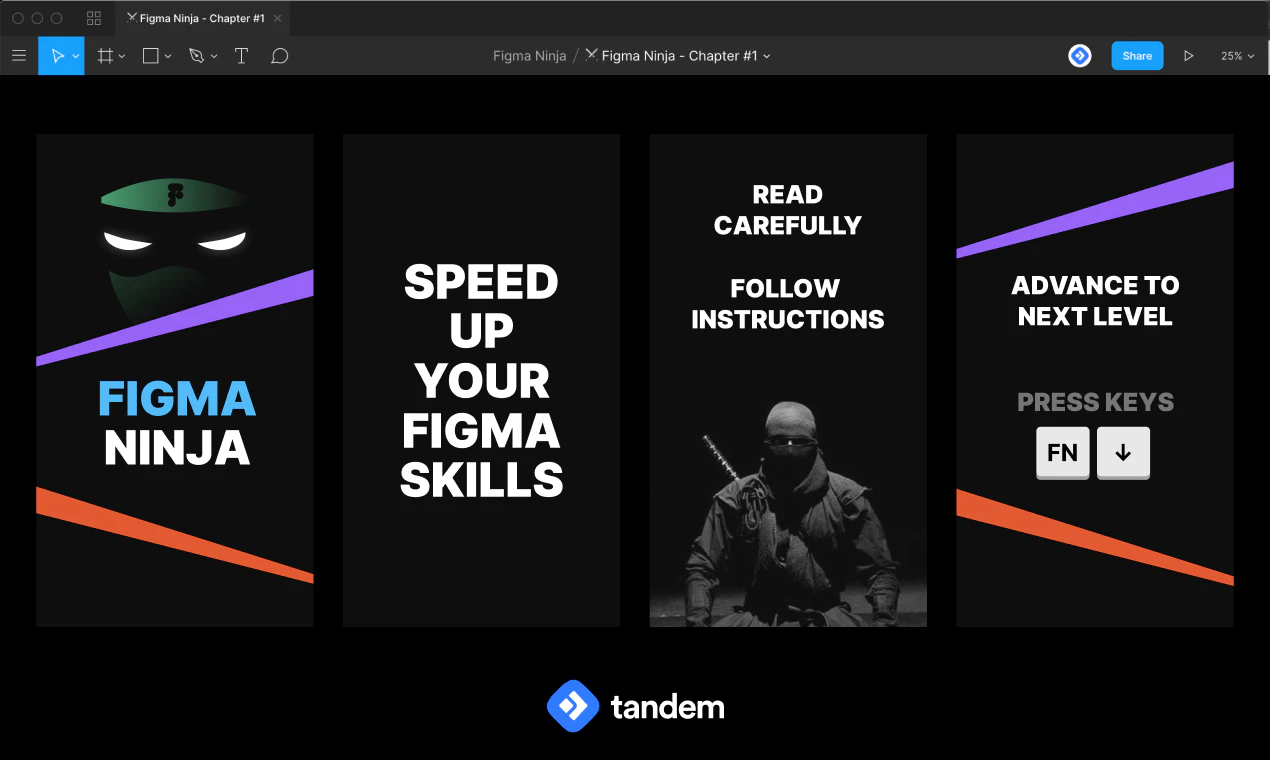Select the Frame tool
Screen dimensions: 1270x760
click(105, 56)
